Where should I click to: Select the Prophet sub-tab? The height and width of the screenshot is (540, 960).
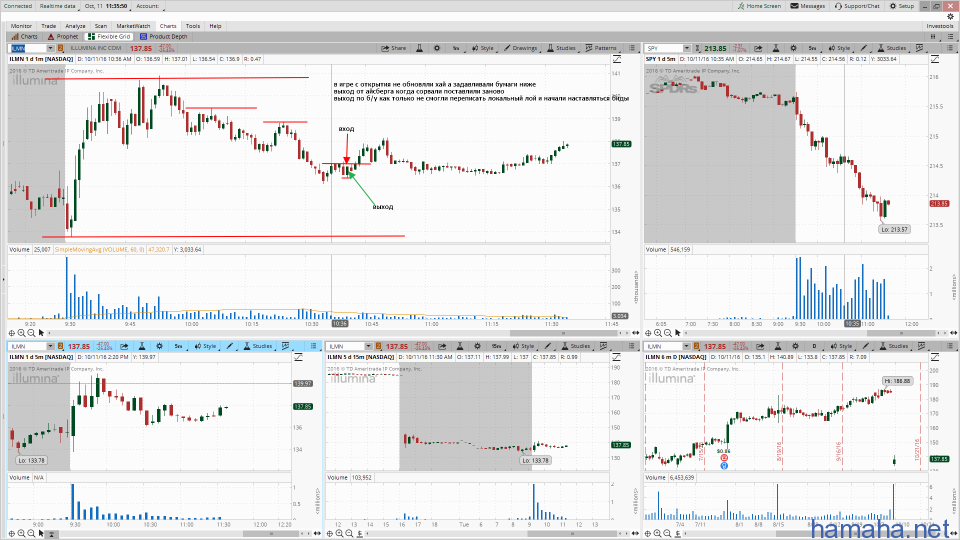(x=63, y=36)
